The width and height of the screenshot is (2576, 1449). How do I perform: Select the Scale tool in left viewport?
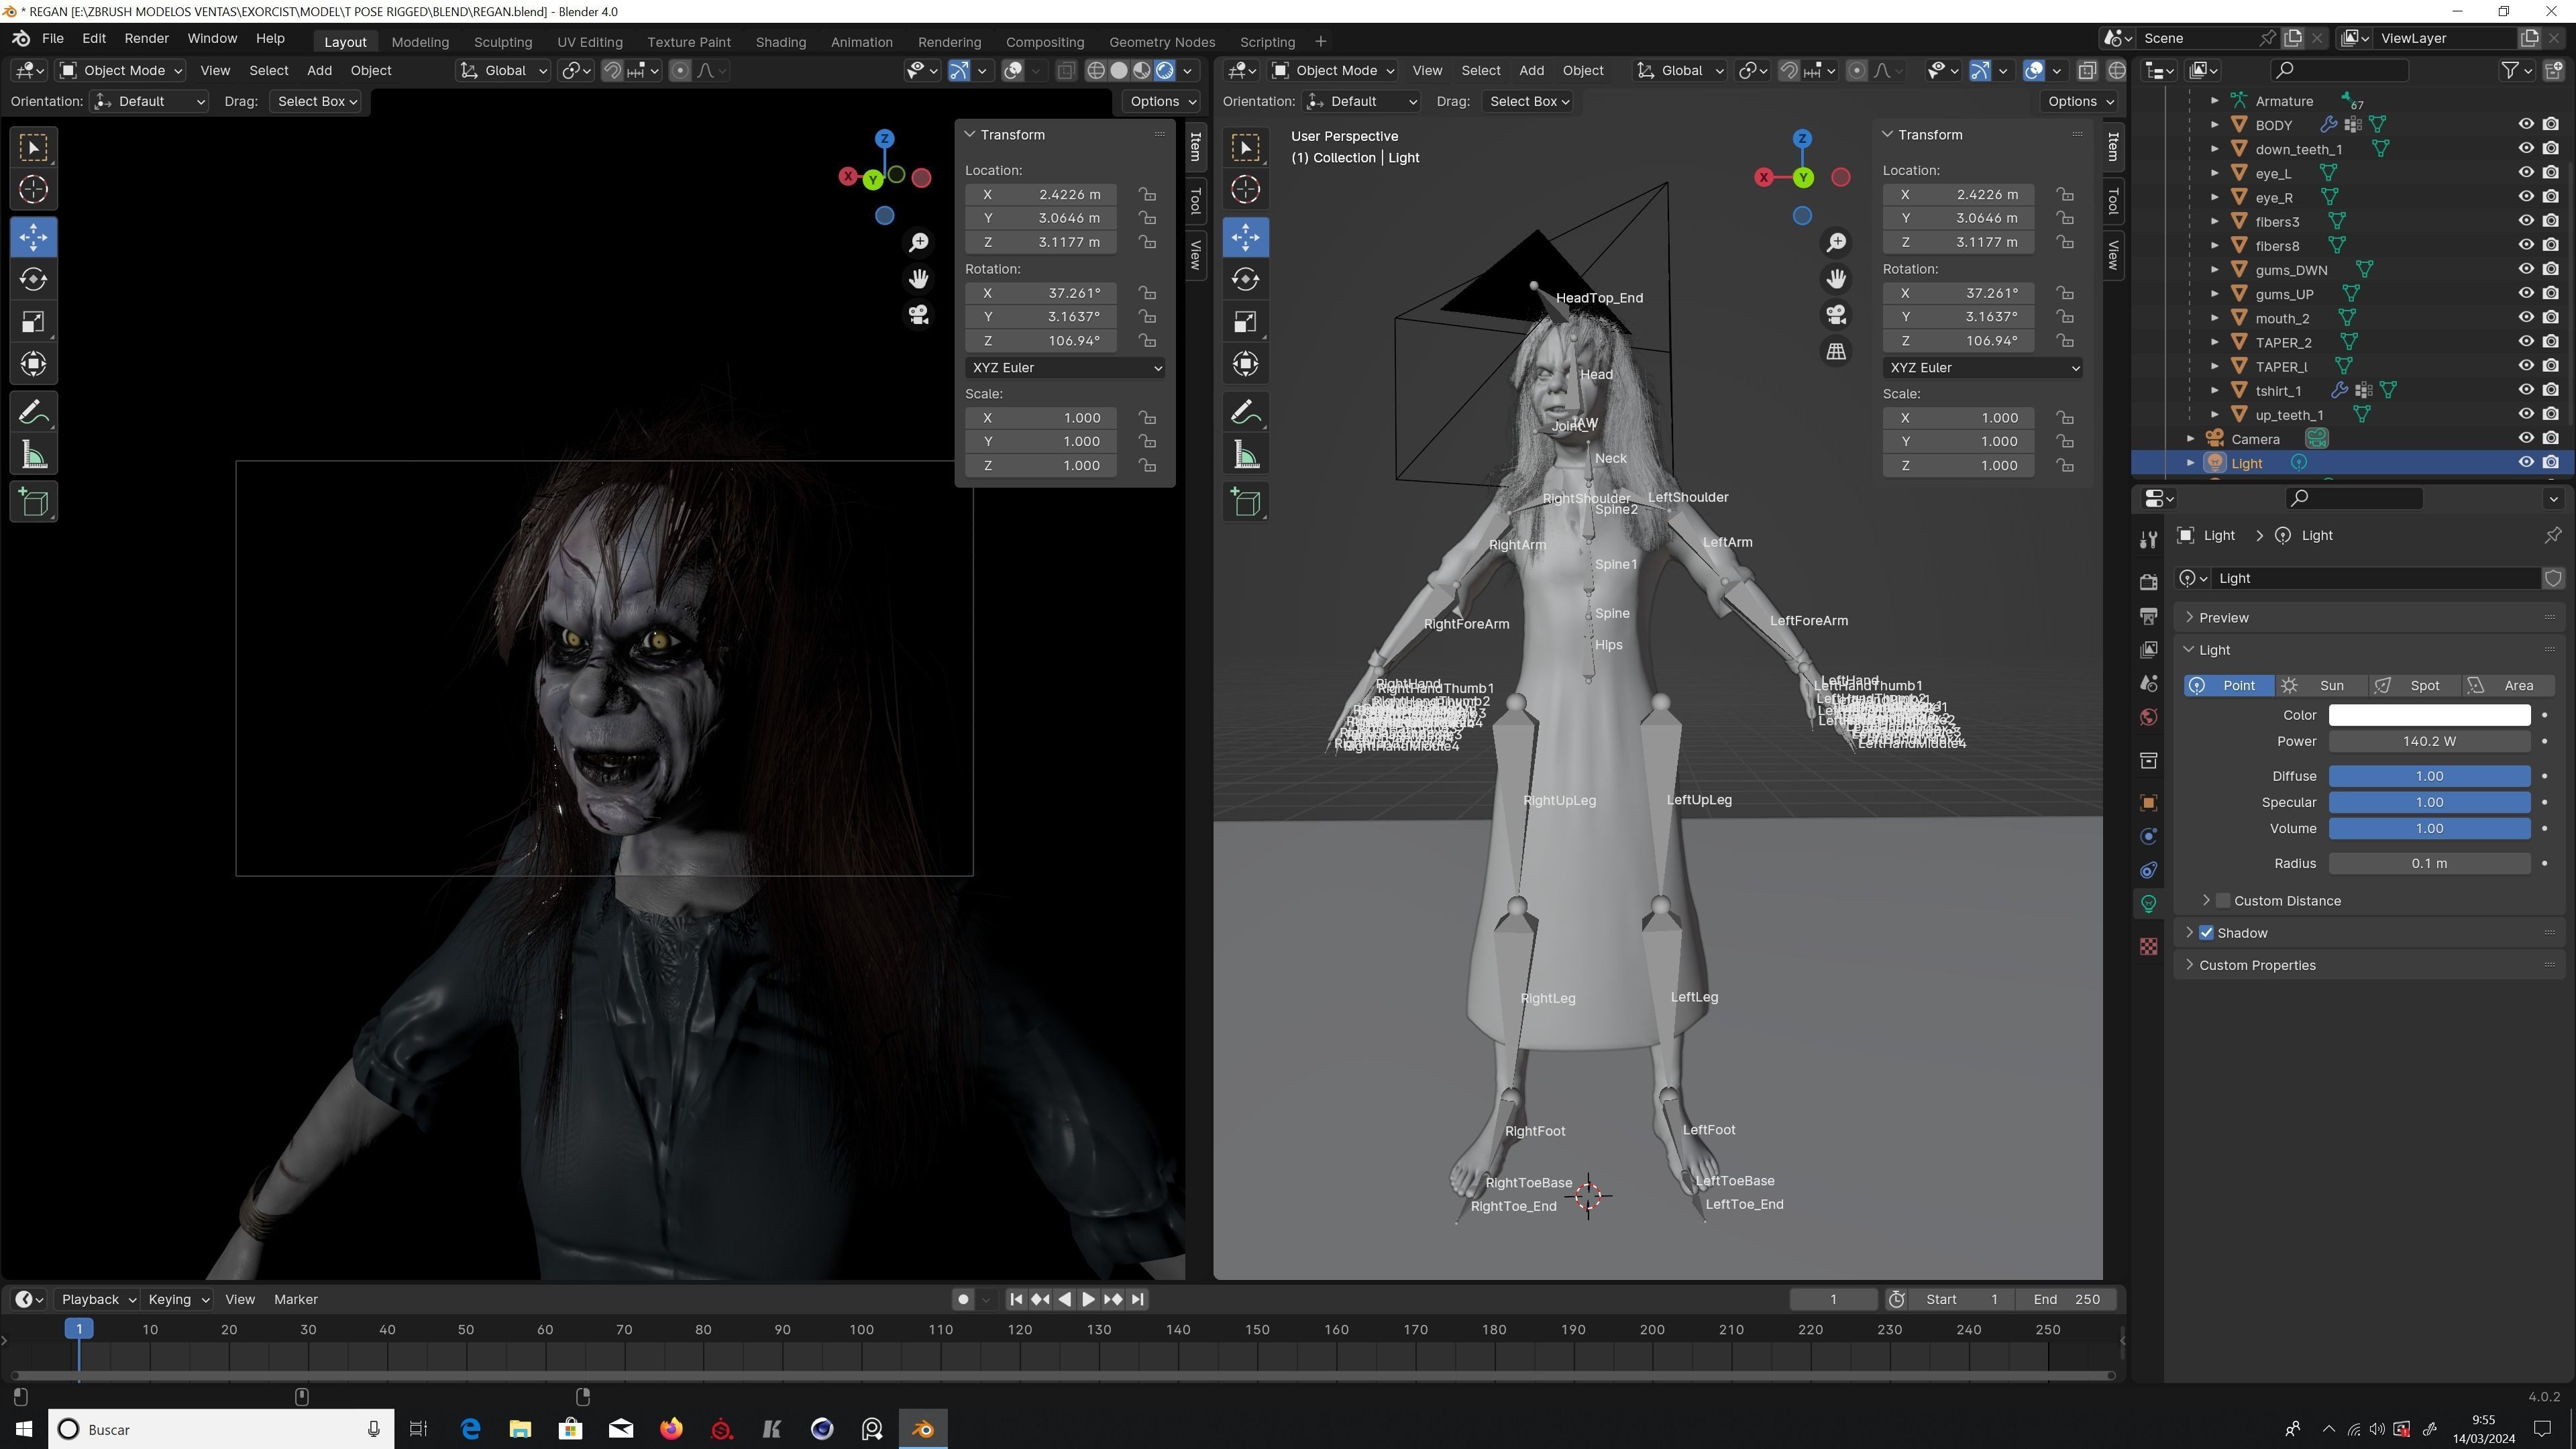(x=33, y=321)
